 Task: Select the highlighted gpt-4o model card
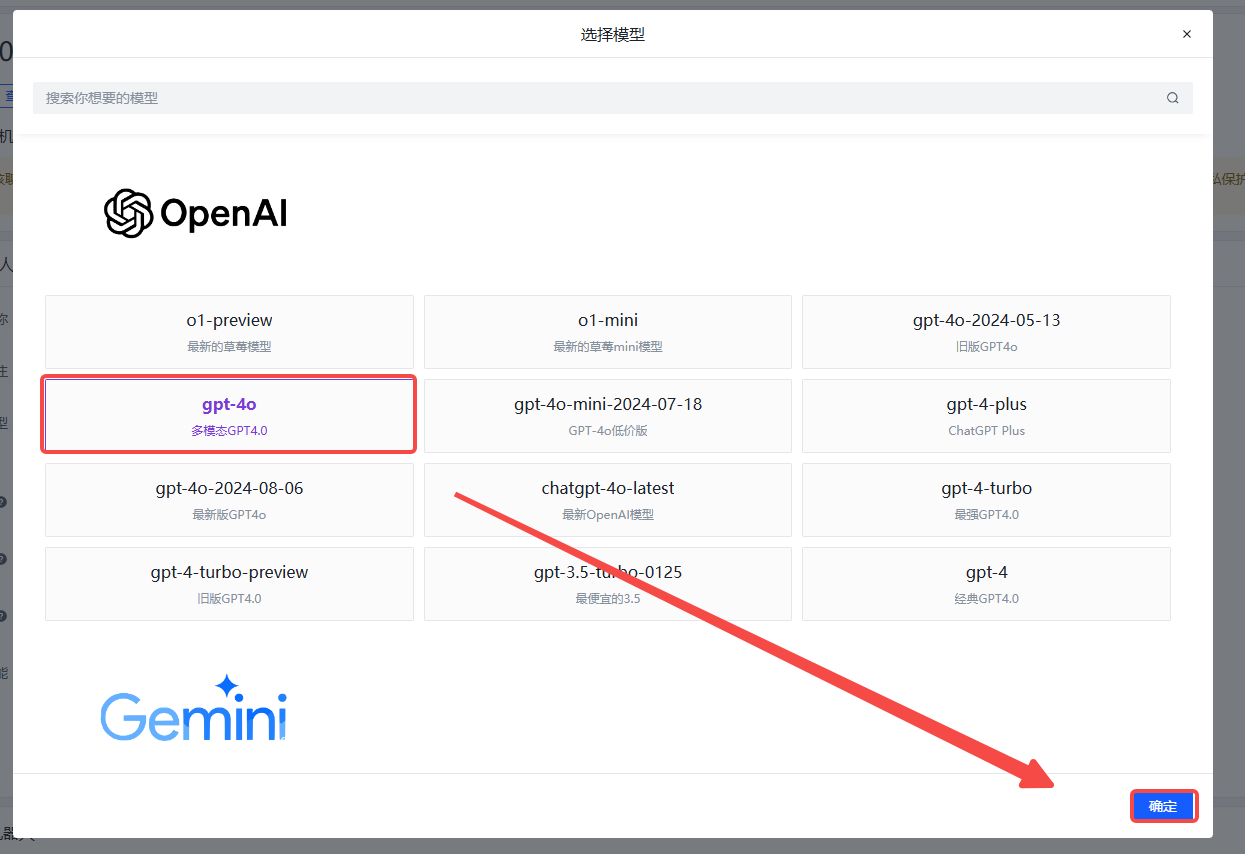click(x=229, y=416)
